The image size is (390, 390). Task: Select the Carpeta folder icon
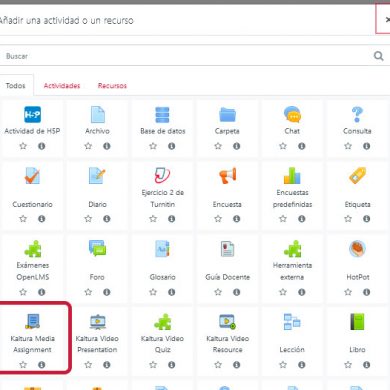[227, 115]
